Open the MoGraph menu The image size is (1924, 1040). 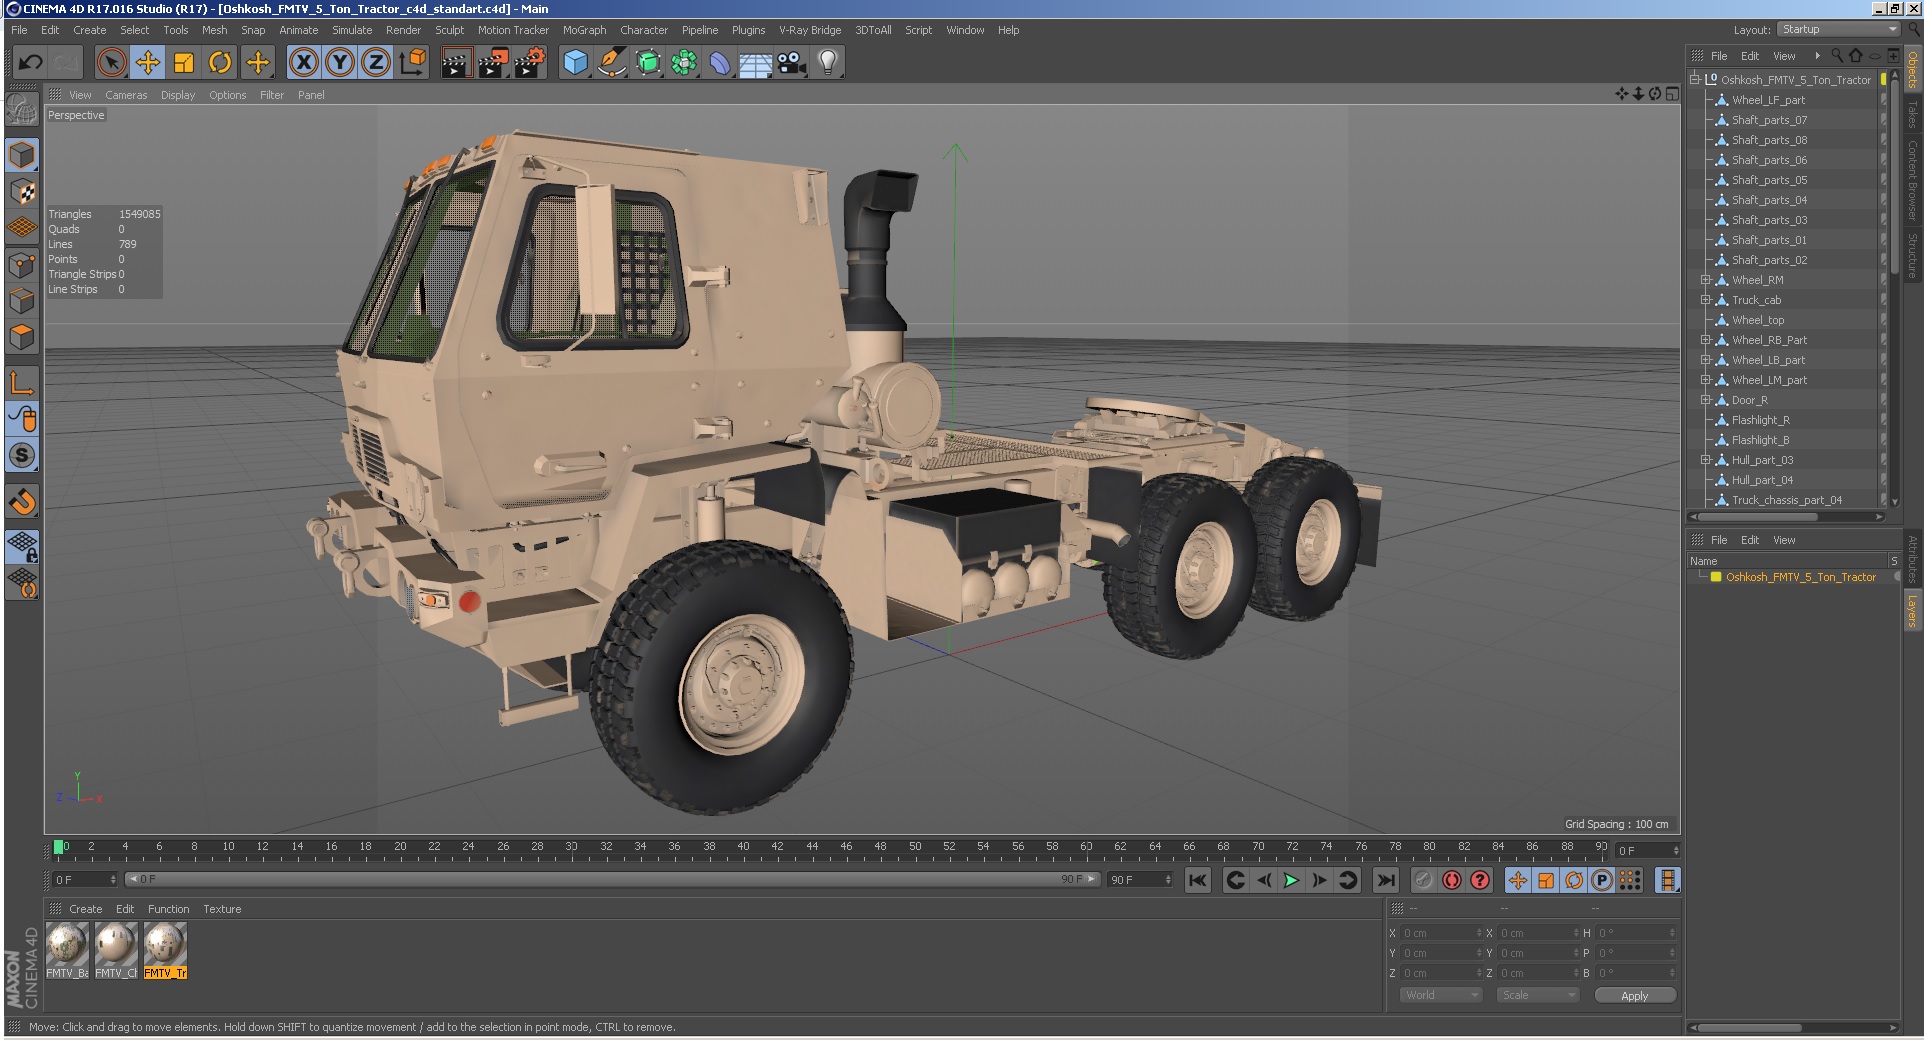[x=584, y=30]
